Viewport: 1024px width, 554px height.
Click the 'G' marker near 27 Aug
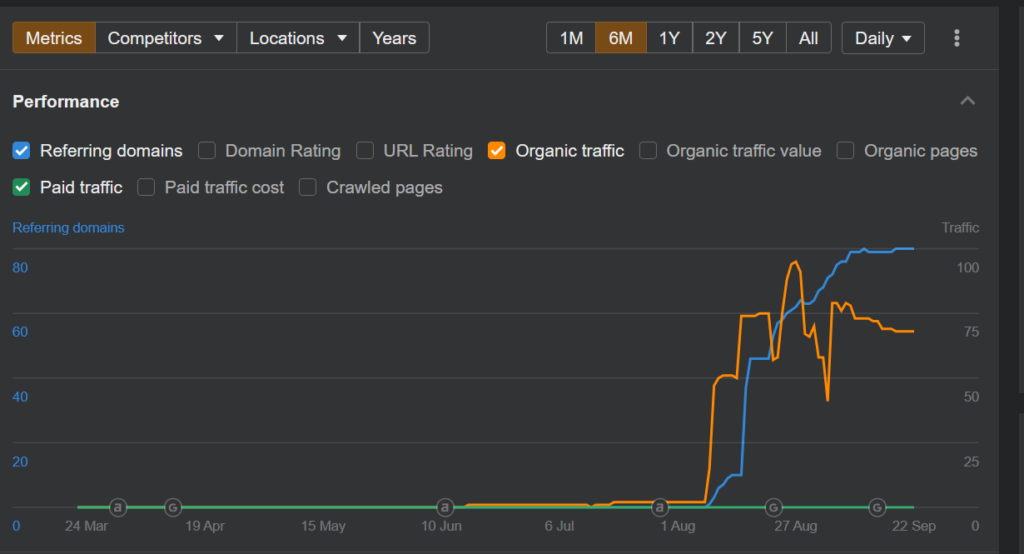773,507
